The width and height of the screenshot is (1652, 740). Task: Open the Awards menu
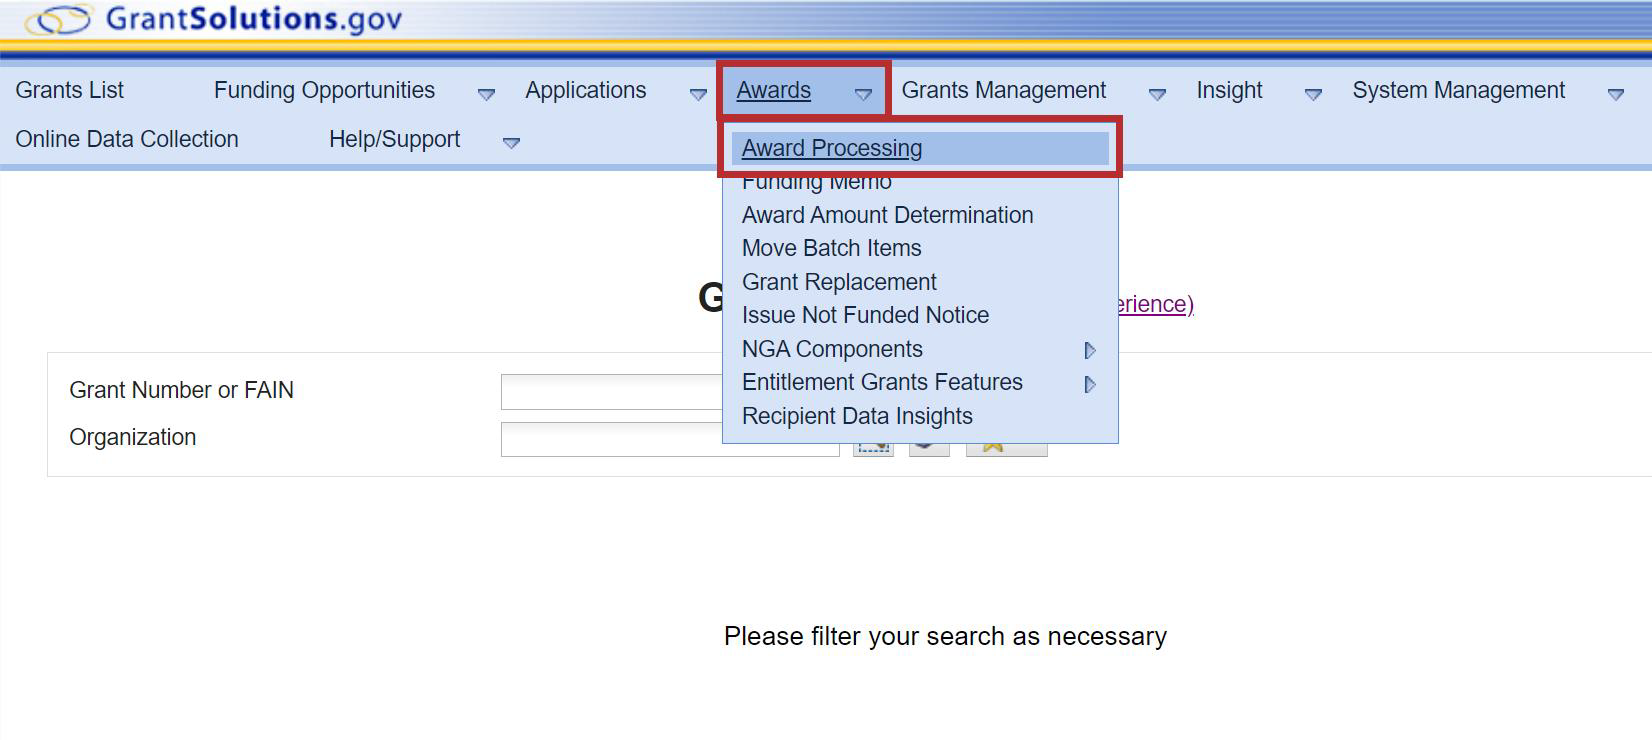pos(773,91)
